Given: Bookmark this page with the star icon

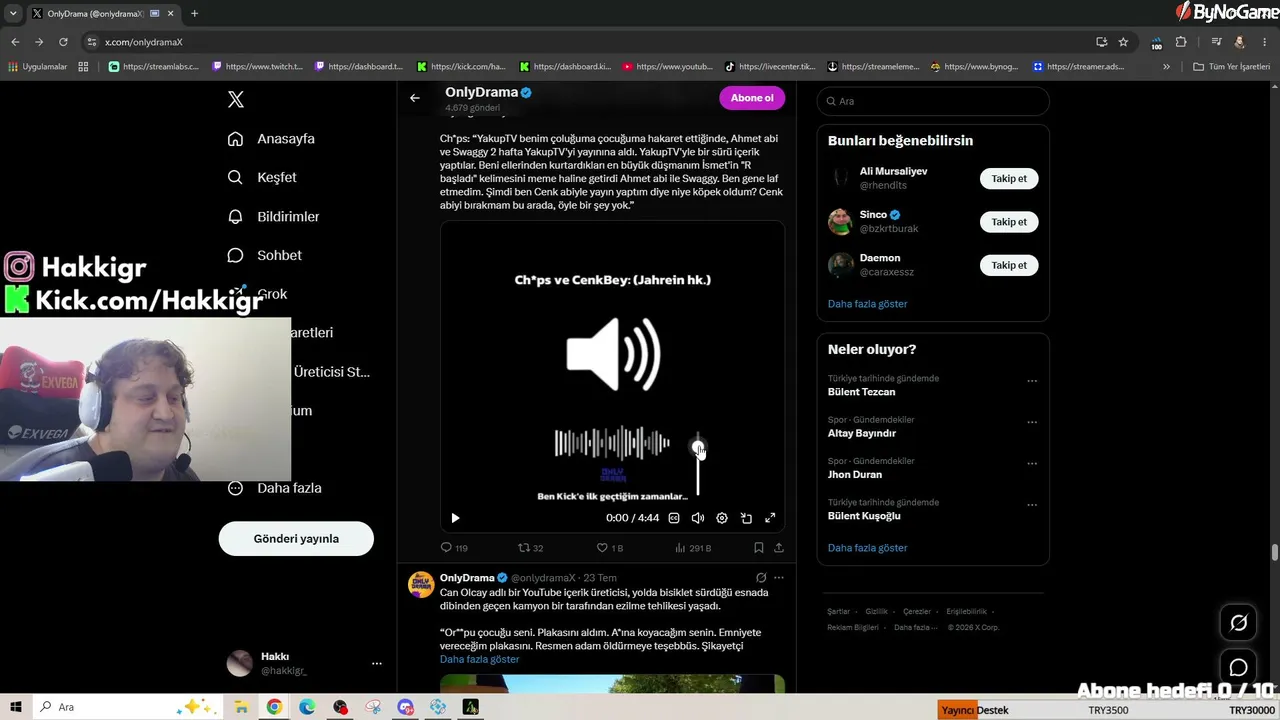Looking at the screenshot, I should tap(1123, 42).
